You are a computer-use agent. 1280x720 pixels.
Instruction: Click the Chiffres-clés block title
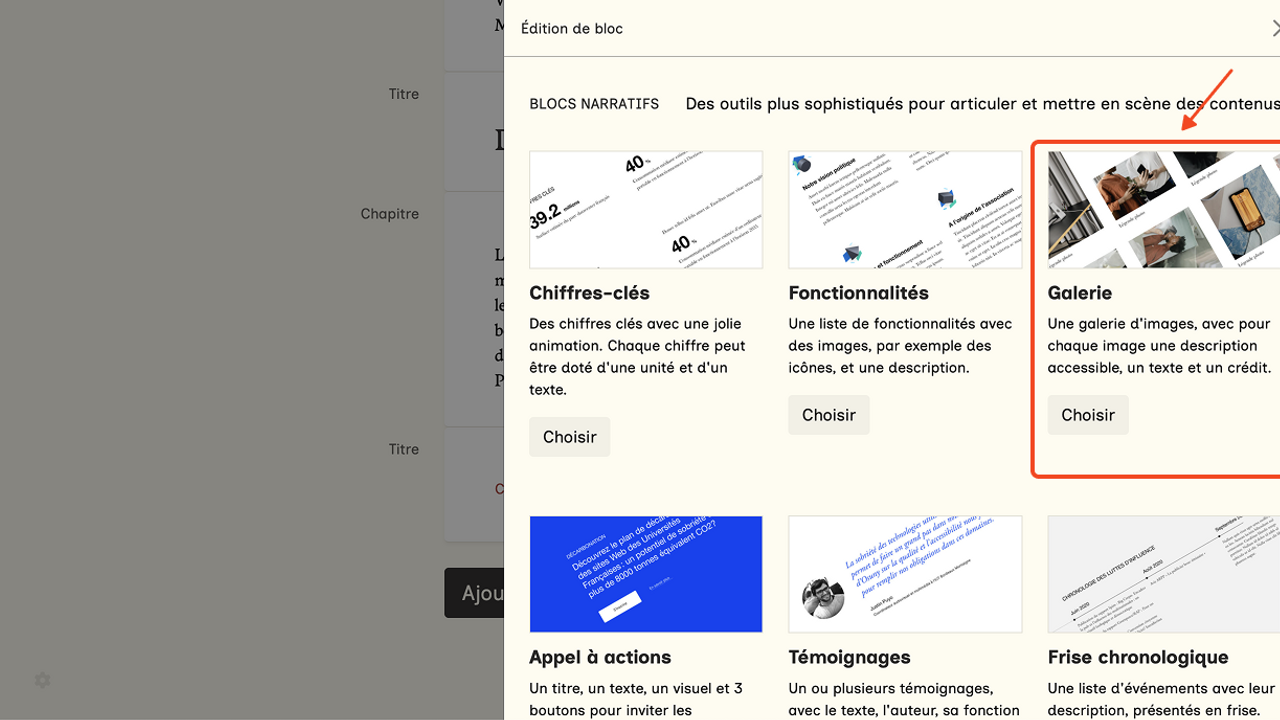click(x=589, y=293)
